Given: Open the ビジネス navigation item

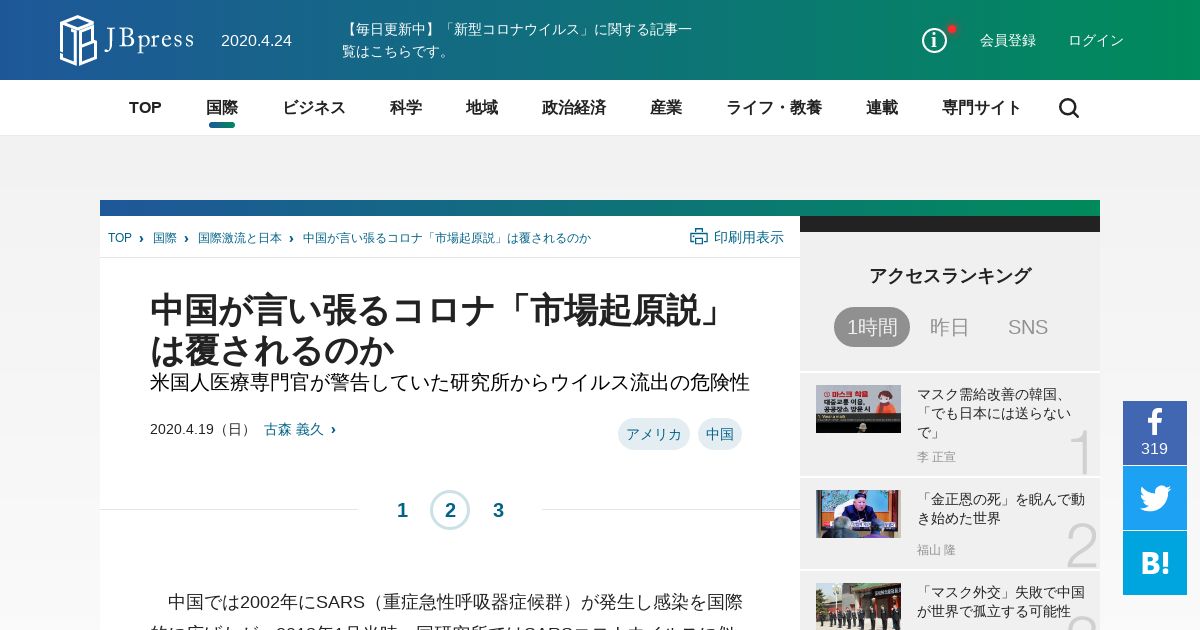Looking at the screenshot, I should point(314,108).
